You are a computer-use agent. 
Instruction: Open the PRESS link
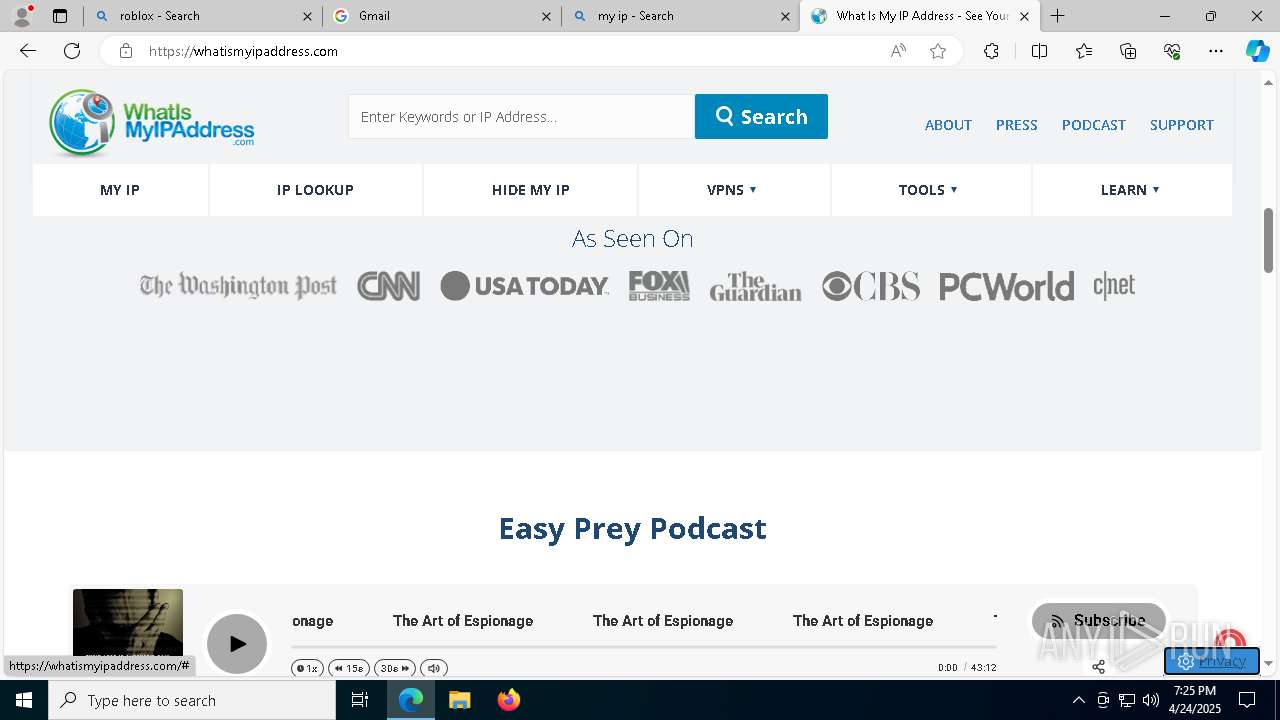[1016, 125]
